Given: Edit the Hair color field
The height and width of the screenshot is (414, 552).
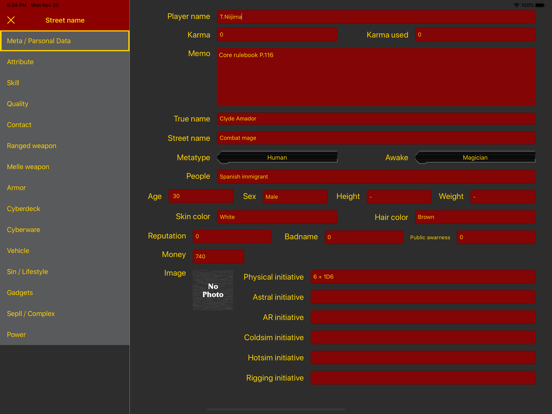Looking at the screenshot, I should point(475,217).
